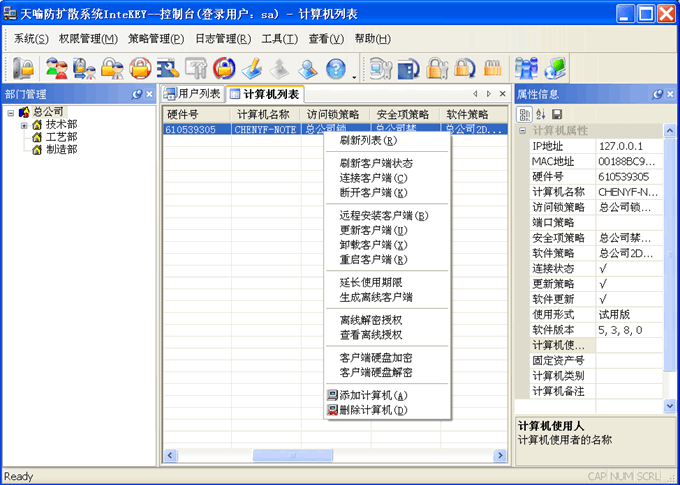Click the gray tools window toolbar icon
The image size is (680, 485).
point(196,69)
